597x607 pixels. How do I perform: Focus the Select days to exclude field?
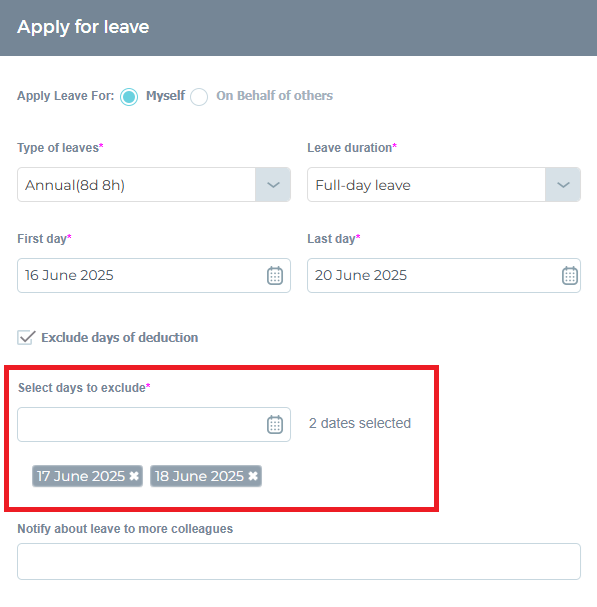click(154, 424)
